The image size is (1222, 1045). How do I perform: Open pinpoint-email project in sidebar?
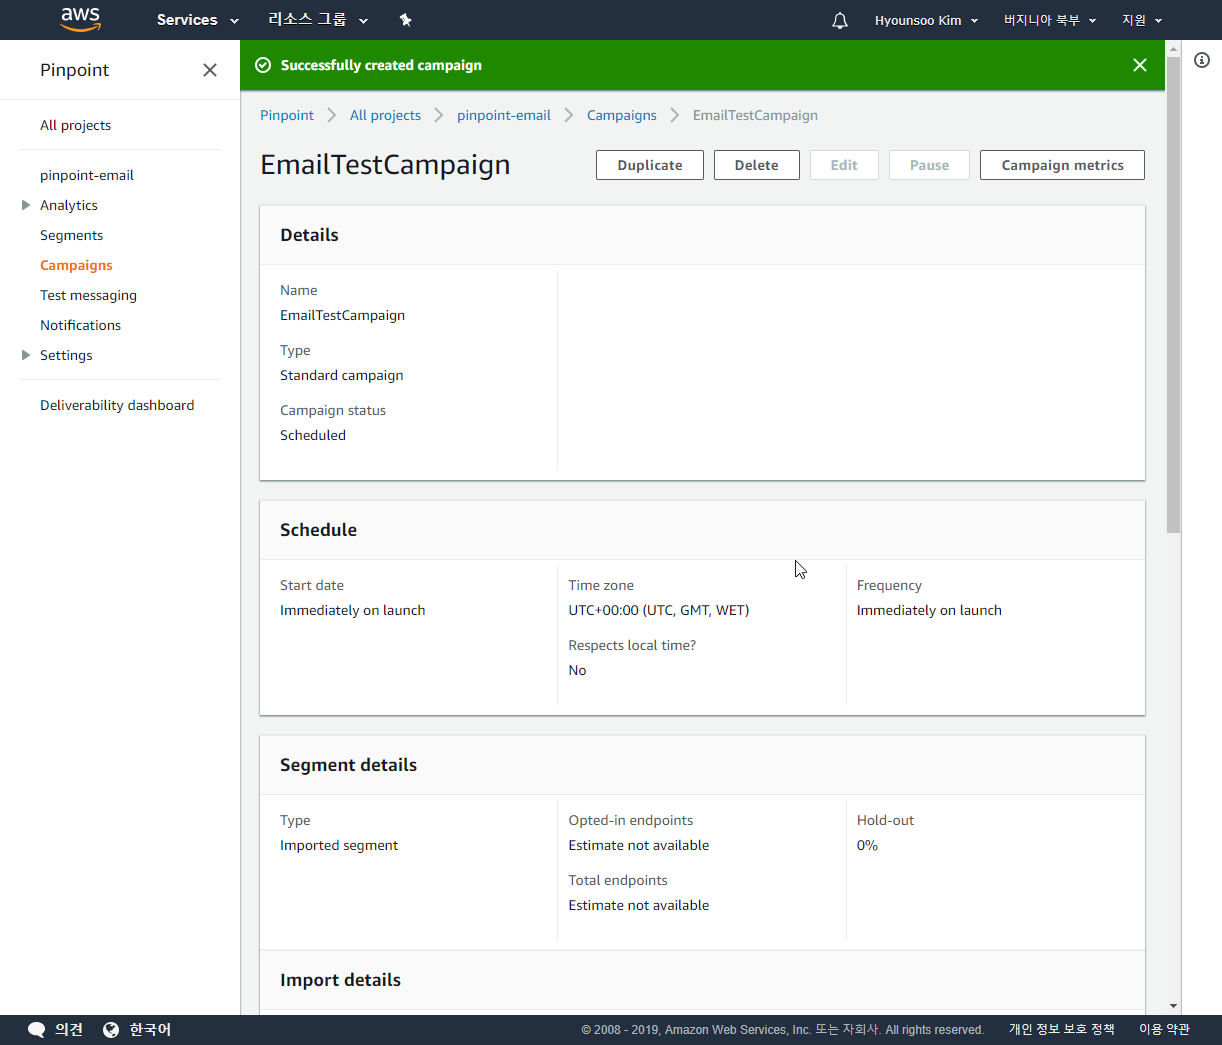point(87,175)
